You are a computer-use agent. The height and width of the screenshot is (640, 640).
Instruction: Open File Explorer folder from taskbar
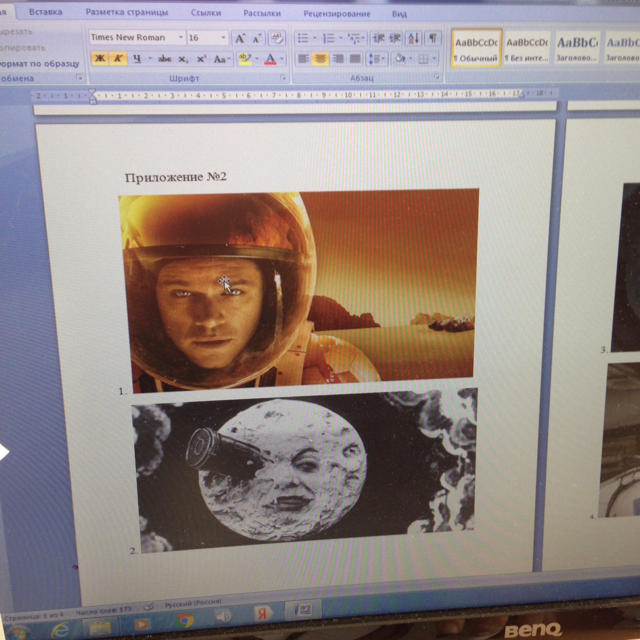pos(100,628)
